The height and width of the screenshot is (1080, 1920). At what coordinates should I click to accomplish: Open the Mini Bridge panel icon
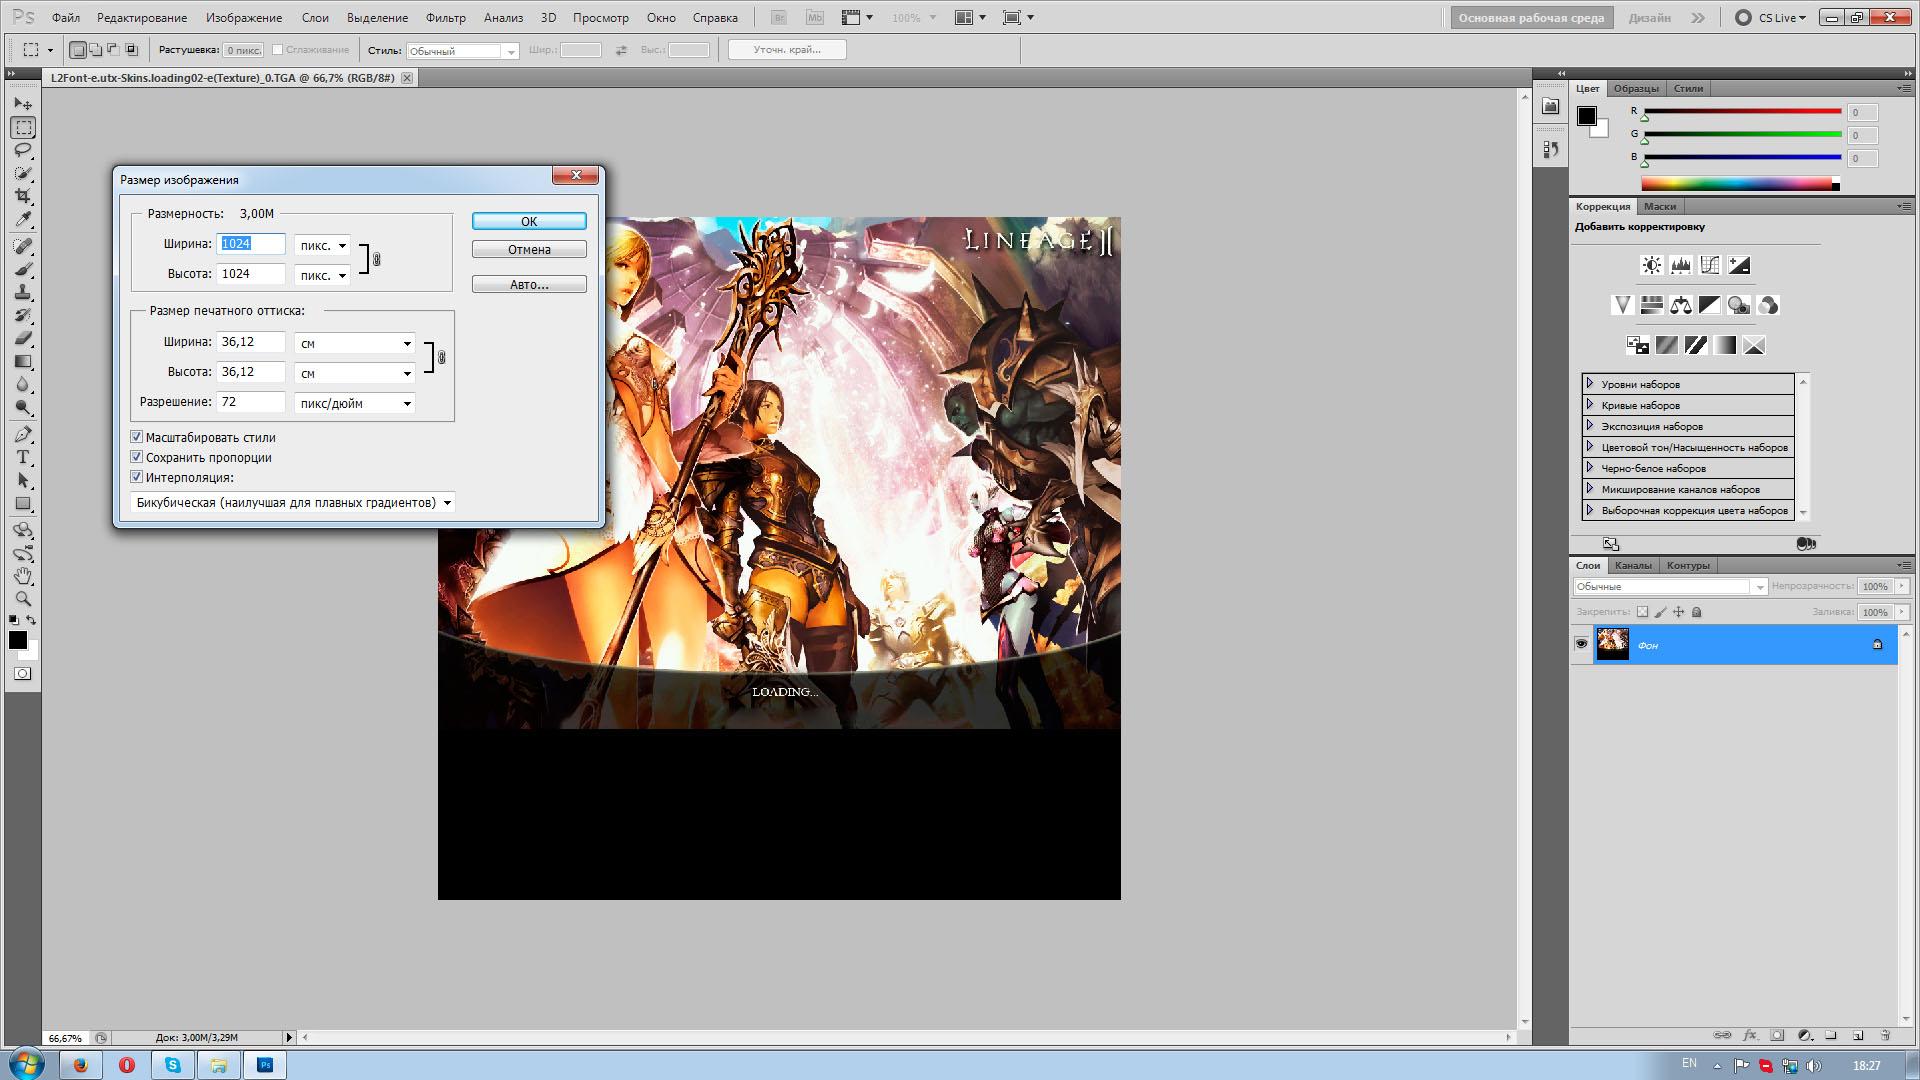pos(1551,106)
